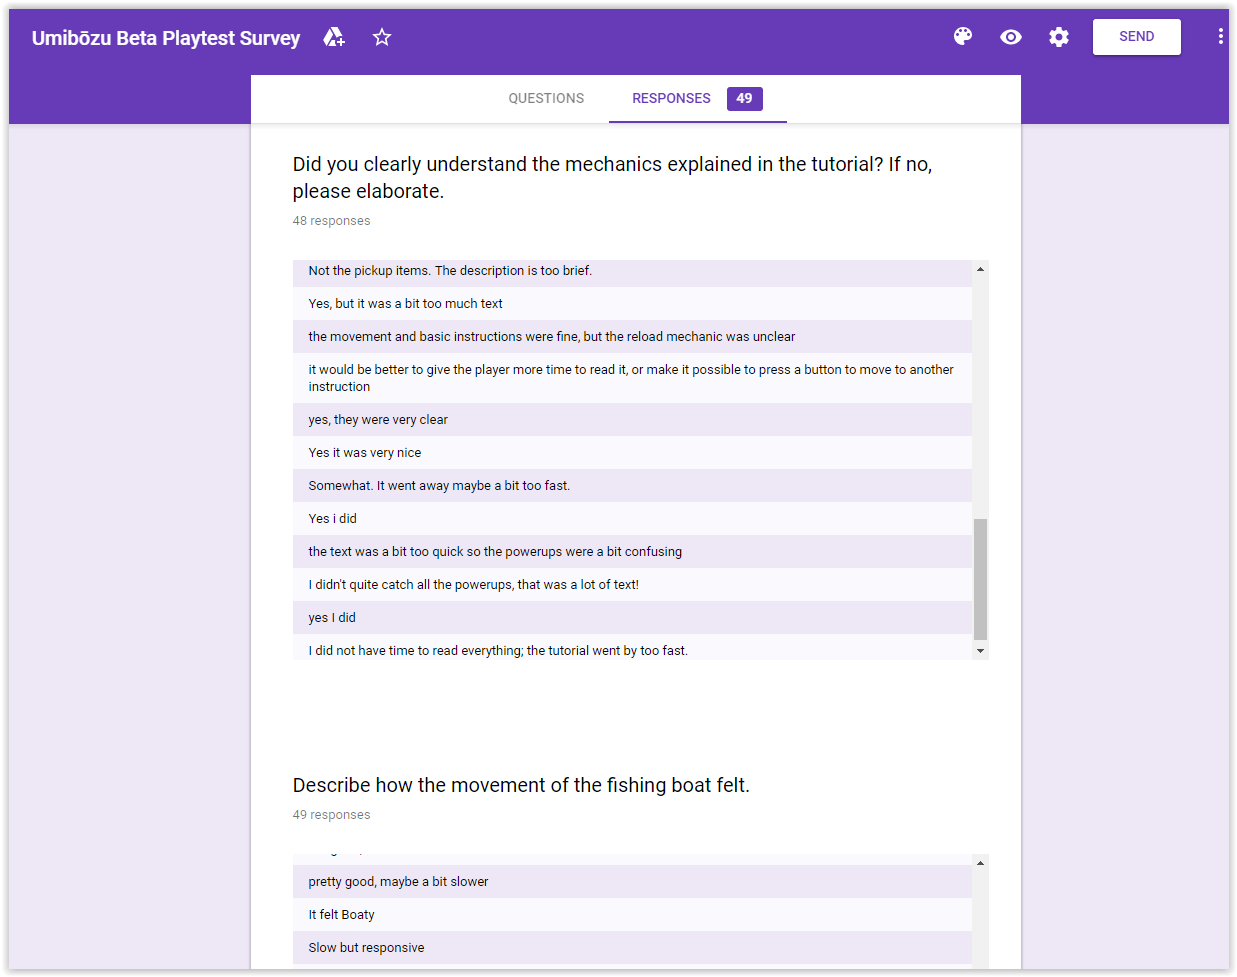1237x977 pixels.
Task: Select 'Slow but responsive' response
Action: pos(632,948)
